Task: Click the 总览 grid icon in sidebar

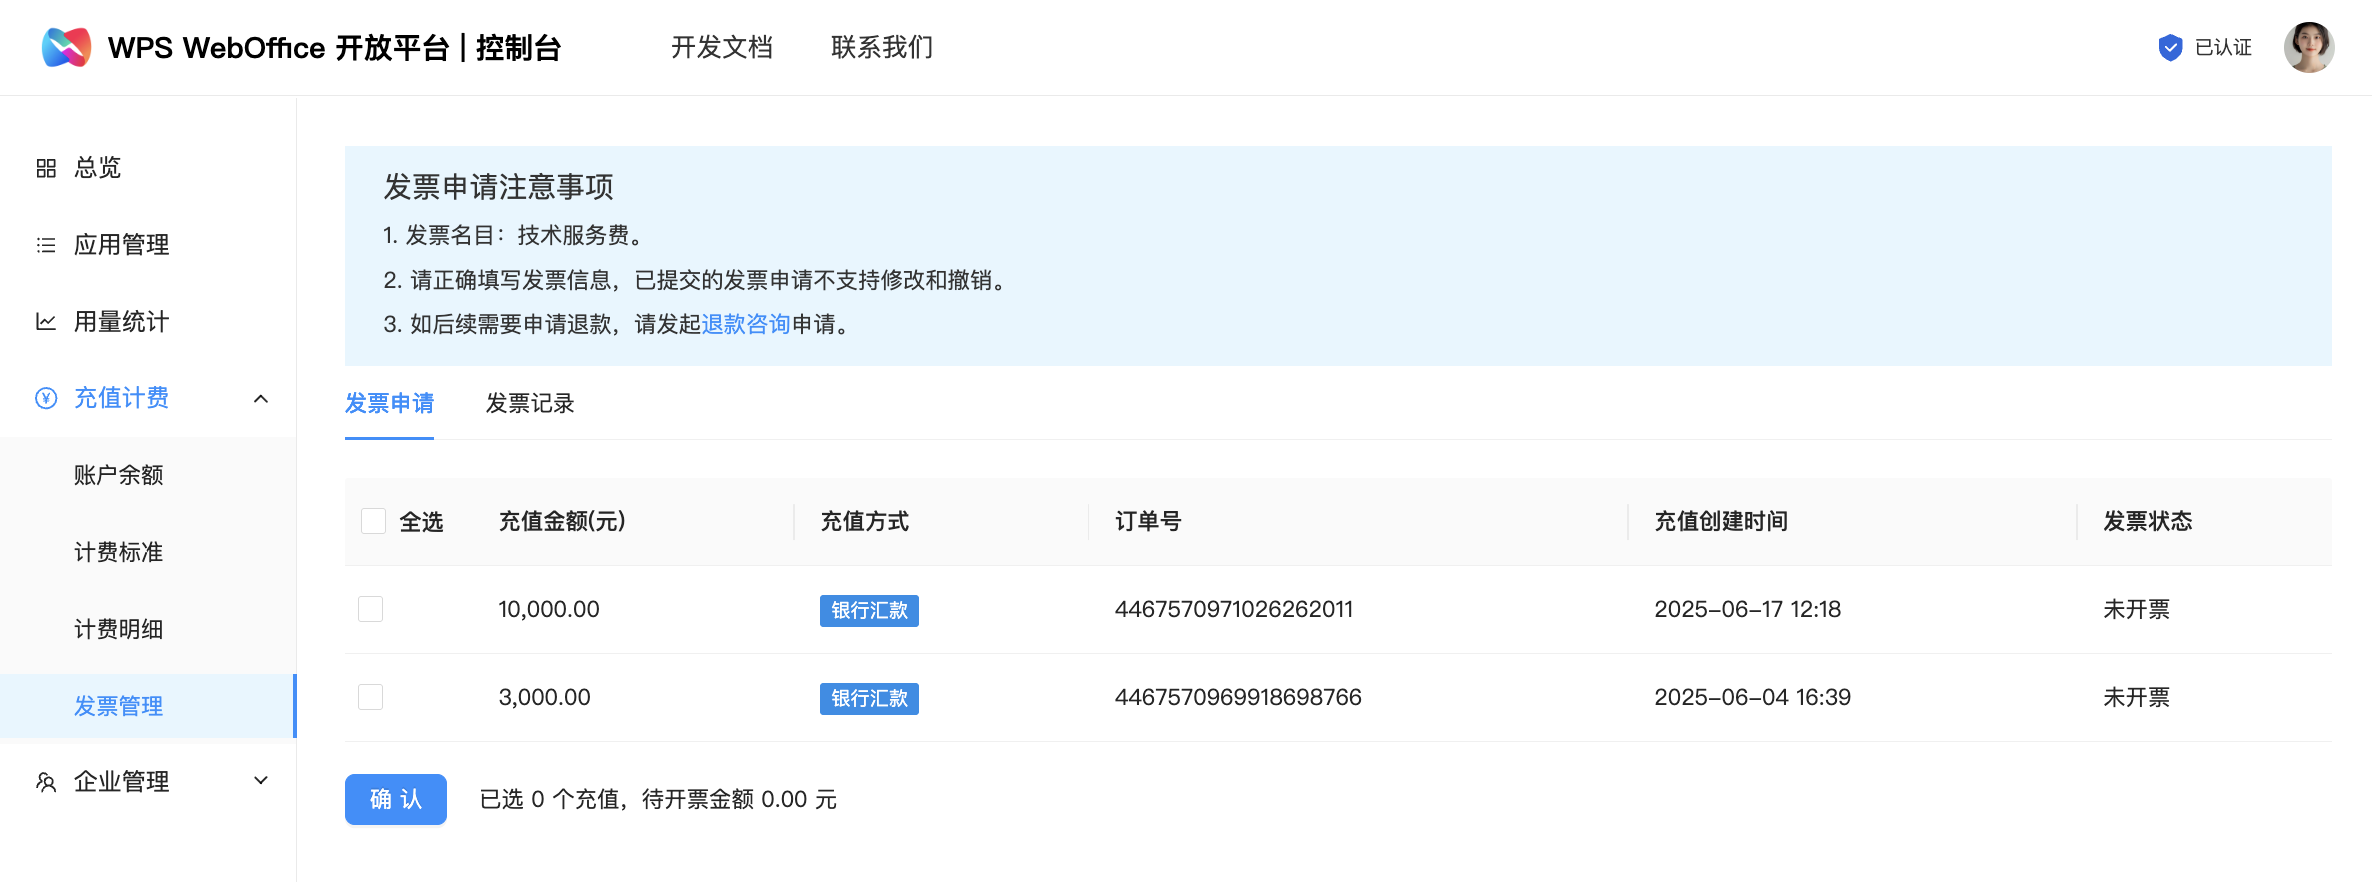Action: [x=46, y=168]
